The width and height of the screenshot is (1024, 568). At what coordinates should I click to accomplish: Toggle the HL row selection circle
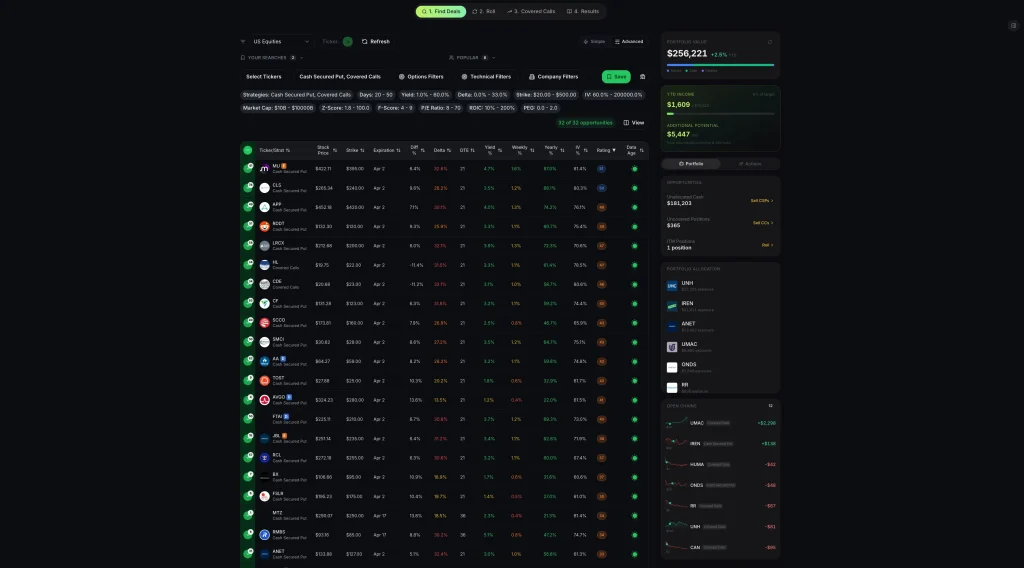pos(248,265)
